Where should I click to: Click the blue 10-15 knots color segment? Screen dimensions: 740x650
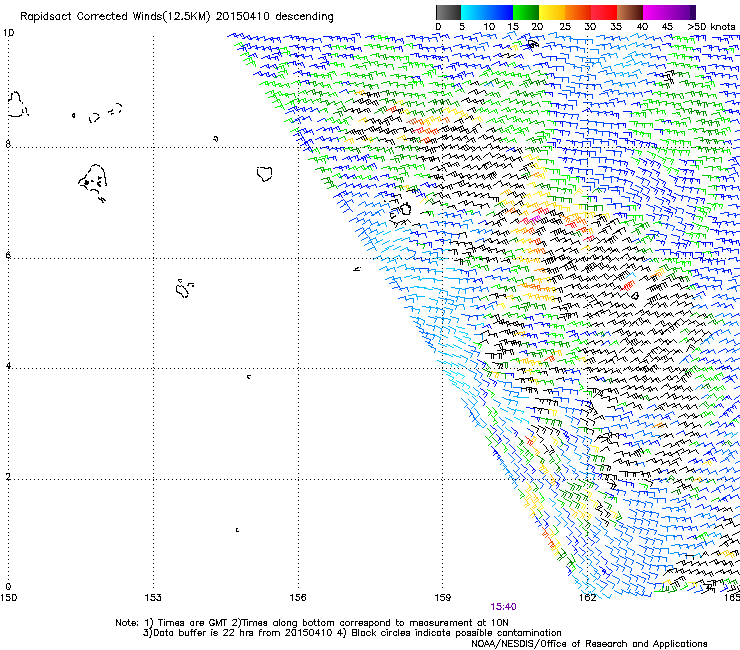click(x=500, y=12)
